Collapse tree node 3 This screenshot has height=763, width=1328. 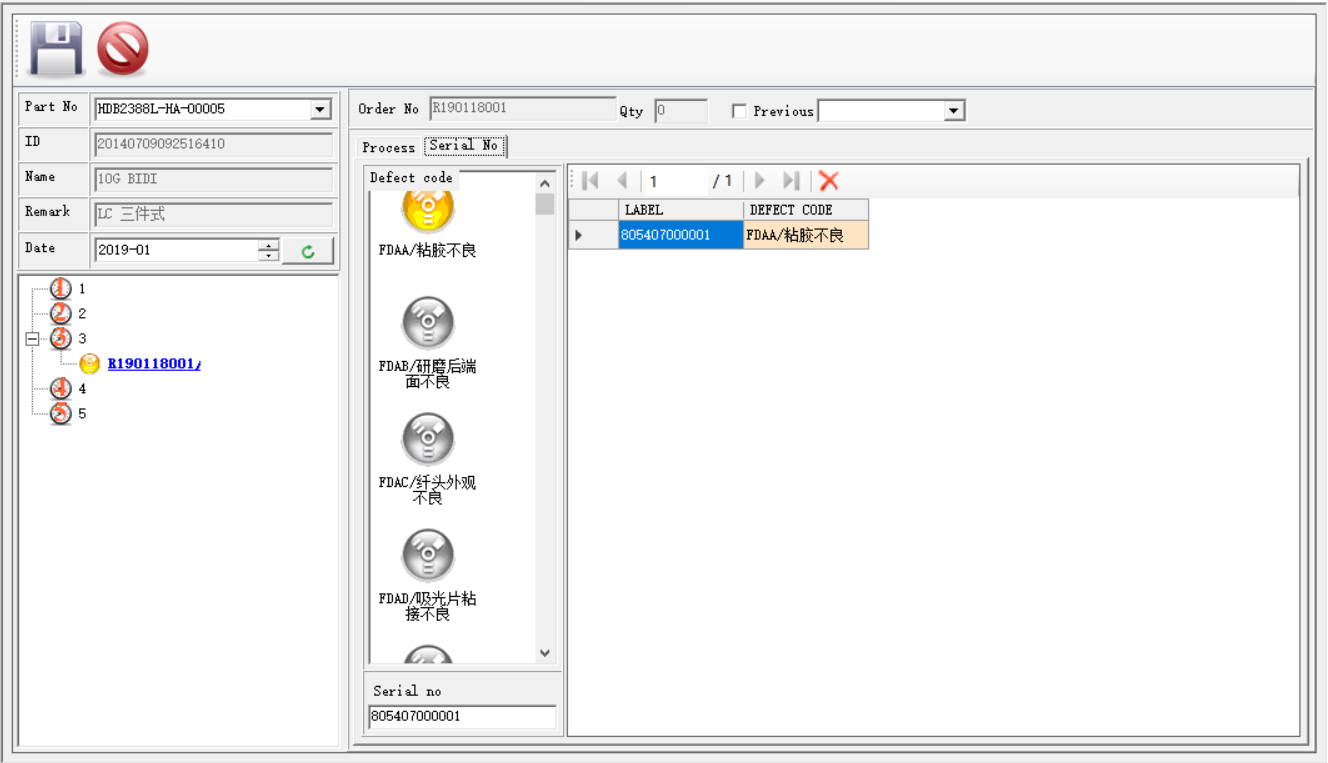[x=32, y=339]
